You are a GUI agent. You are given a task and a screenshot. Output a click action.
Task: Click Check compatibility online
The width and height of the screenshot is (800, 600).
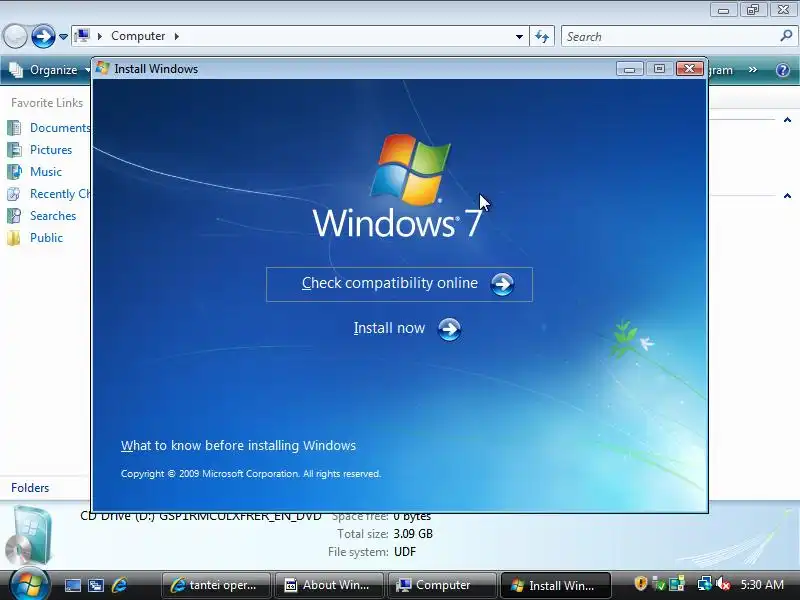[x=399, y=284]
